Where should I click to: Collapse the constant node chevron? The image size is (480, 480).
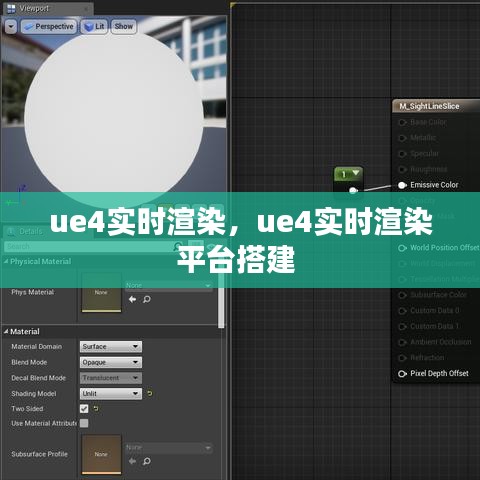click(x=356, y=173)
